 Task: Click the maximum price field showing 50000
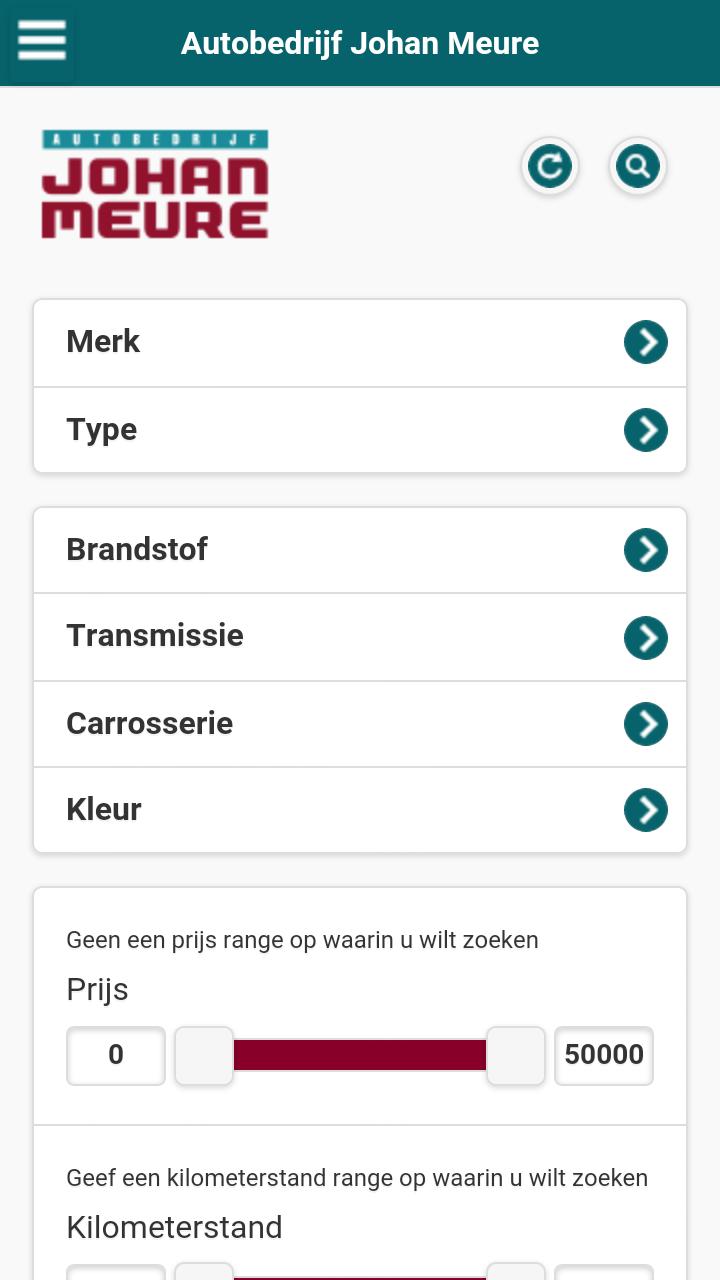tap(604, 1055)
